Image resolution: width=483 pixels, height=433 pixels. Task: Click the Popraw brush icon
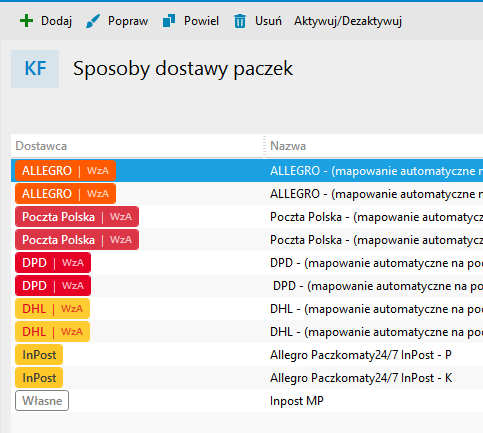point(93,21)
